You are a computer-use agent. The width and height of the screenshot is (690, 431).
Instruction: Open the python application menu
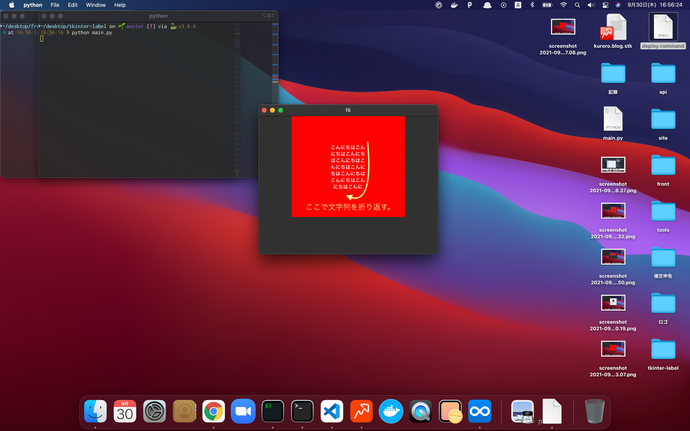[x=33, y=5]
